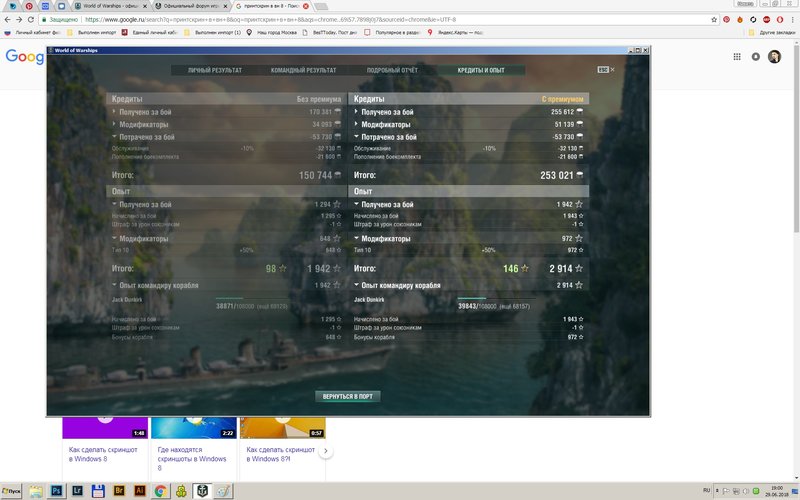The height and width of the screenshot is (500, 800).
Task: Open Google notifications bell
Action: 756,57
